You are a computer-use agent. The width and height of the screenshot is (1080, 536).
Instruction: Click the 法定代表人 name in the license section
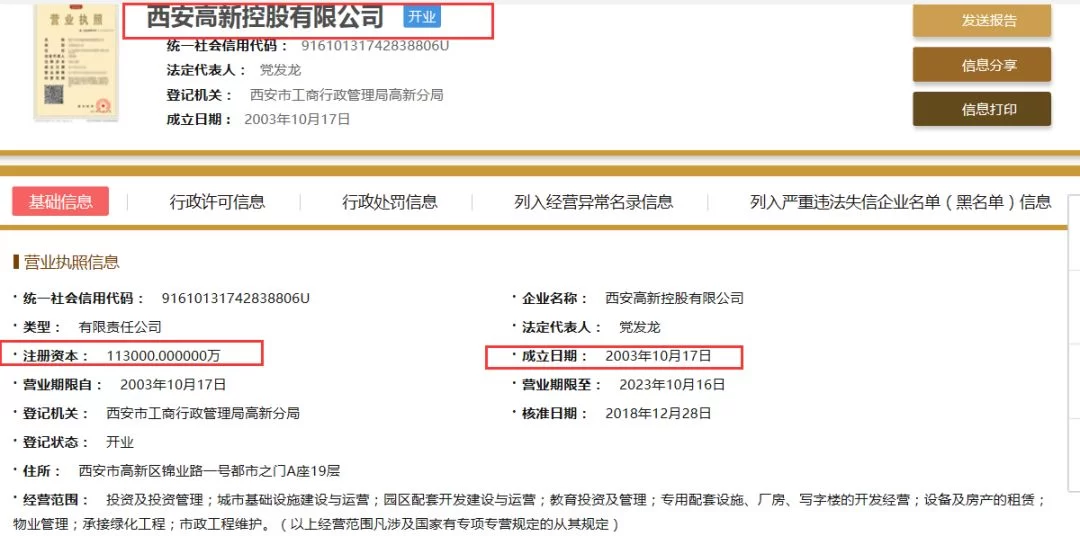pyautogui.click(x=639, y=327)
